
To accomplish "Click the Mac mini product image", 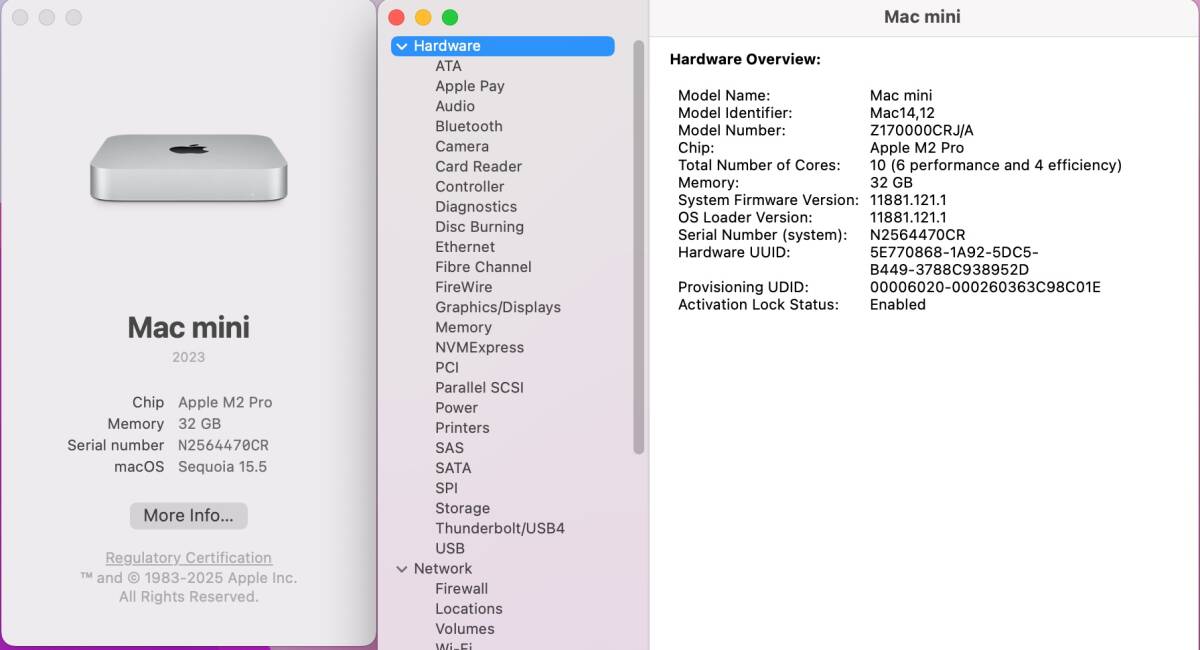I will point(188,169).
